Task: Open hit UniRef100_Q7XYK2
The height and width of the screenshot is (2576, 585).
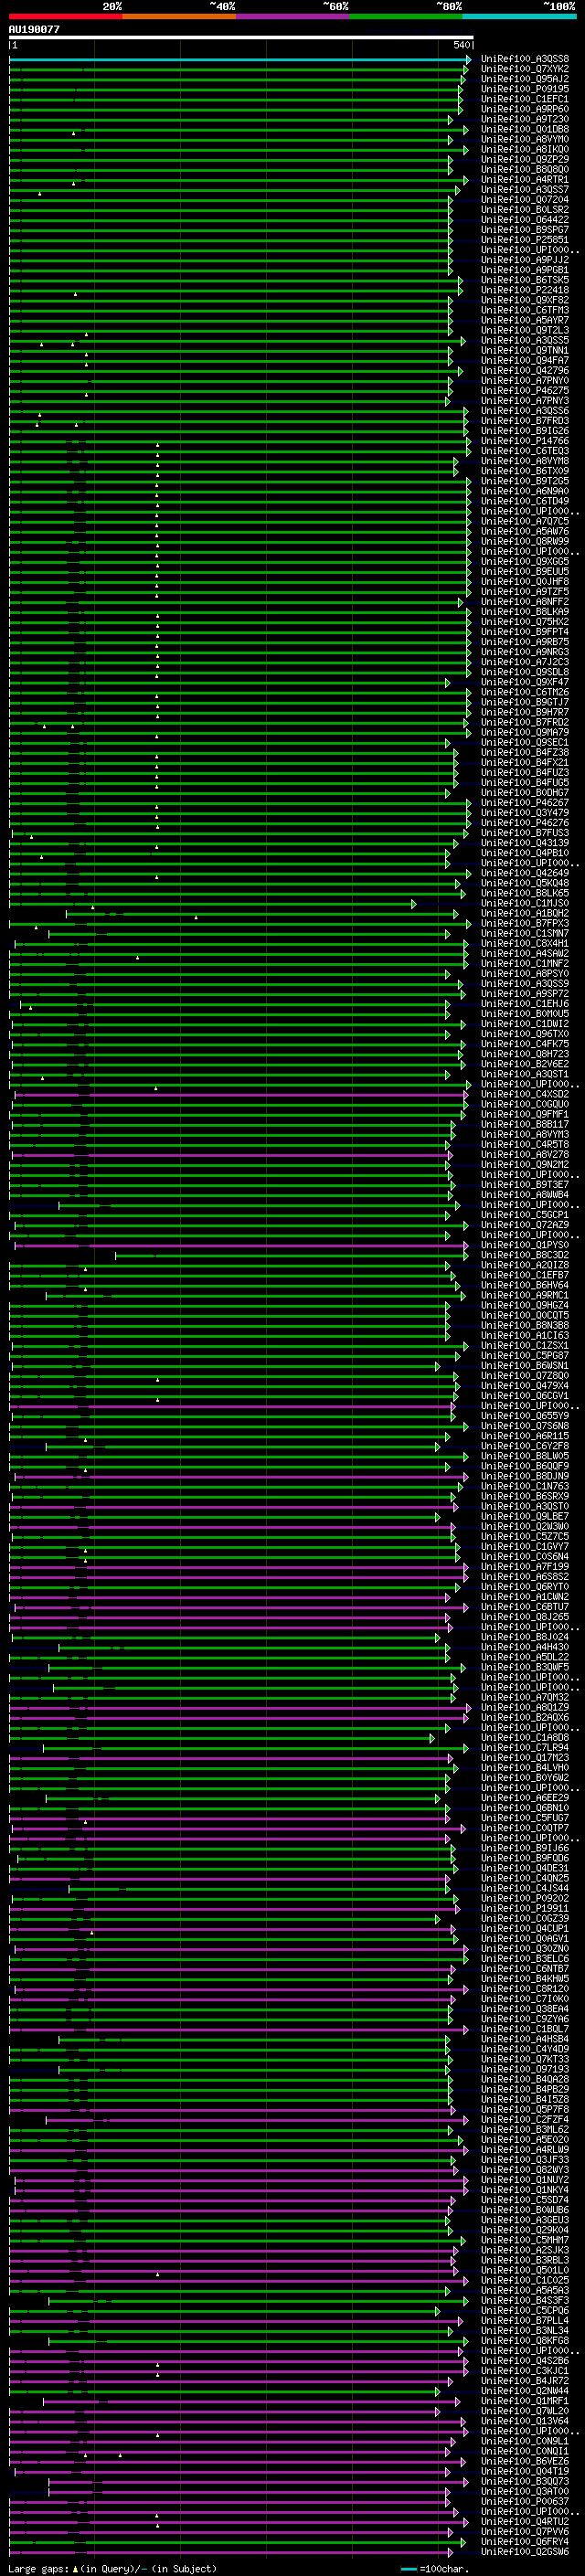Action: (525, 69)
